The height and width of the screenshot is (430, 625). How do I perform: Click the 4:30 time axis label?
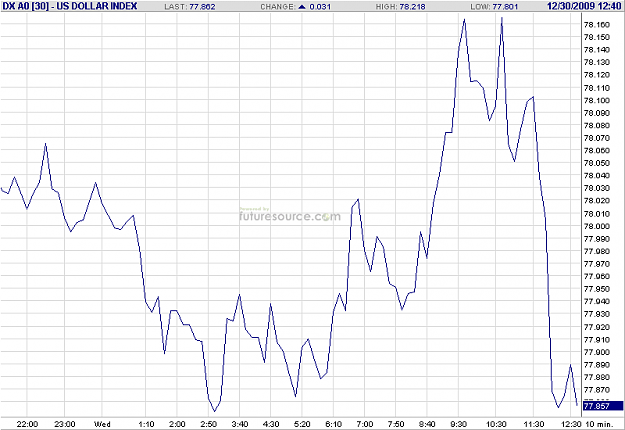click(271, 424)
